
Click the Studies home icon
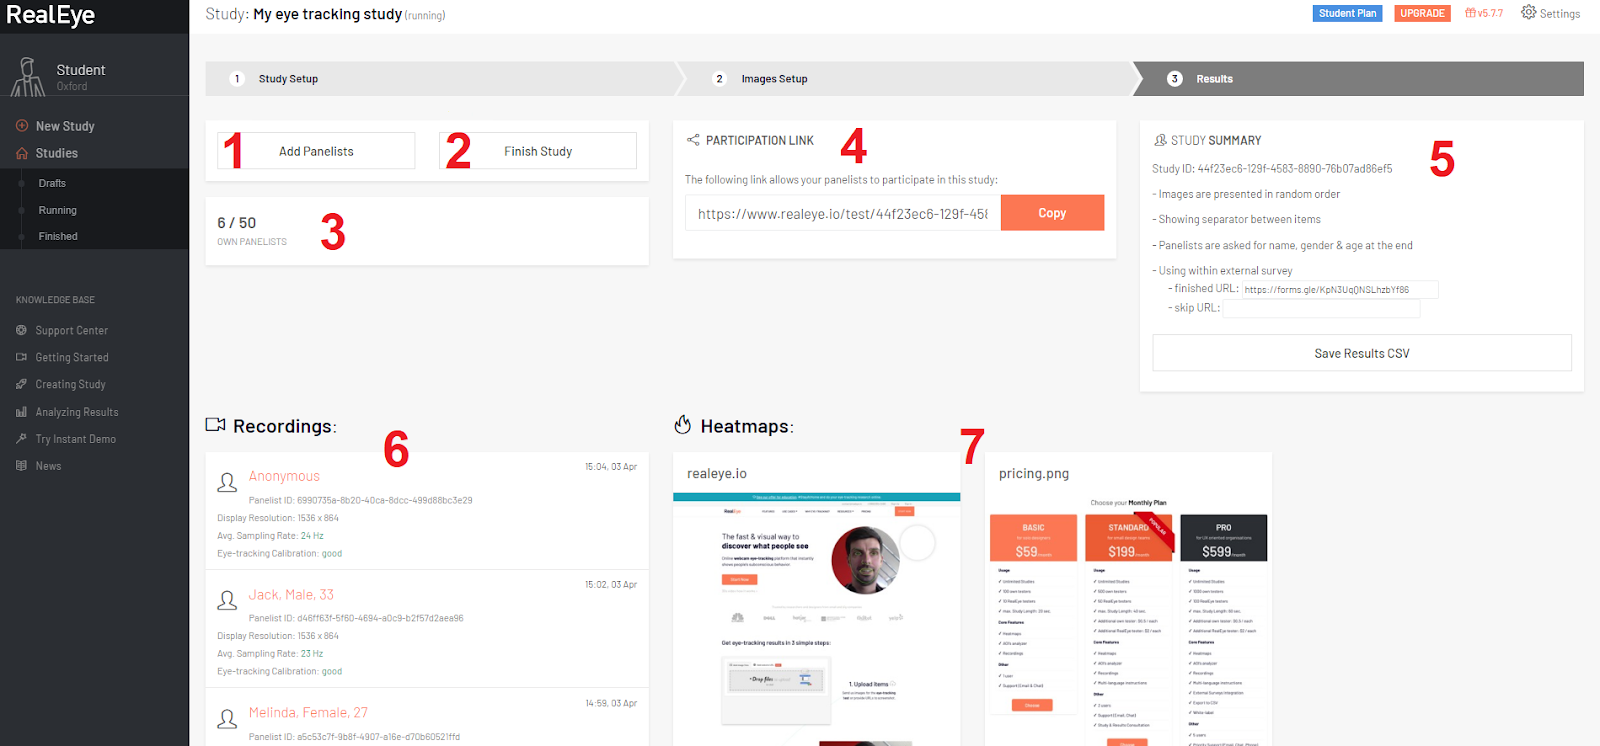pyautogui.click(x=22, y=153)
